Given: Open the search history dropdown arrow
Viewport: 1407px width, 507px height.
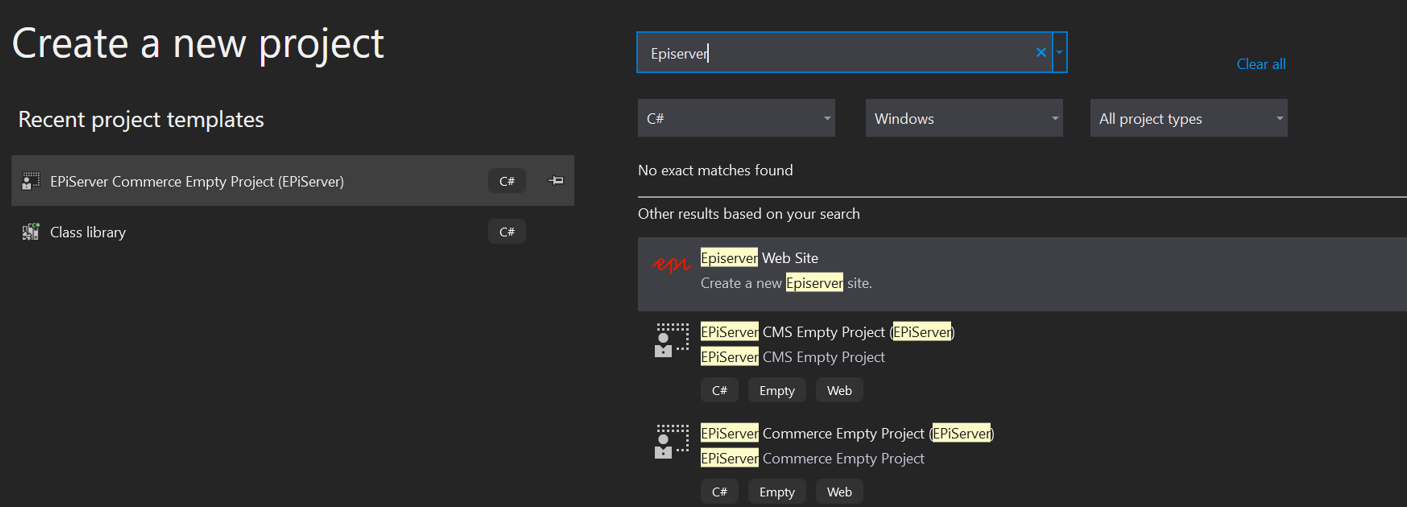Looking at the screenshot, I should point(1059,53).
